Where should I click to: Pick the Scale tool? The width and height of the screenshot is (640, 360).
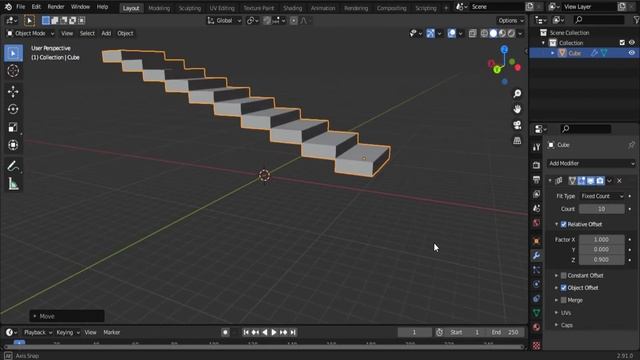pos(13,127)
